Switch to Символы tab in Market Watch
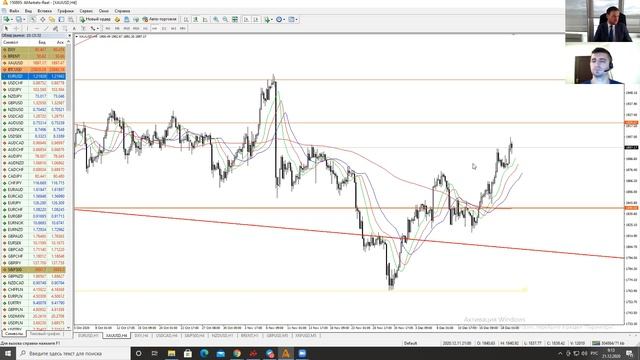640x360 pixels. pyautogui.click(x=13, y=334)
